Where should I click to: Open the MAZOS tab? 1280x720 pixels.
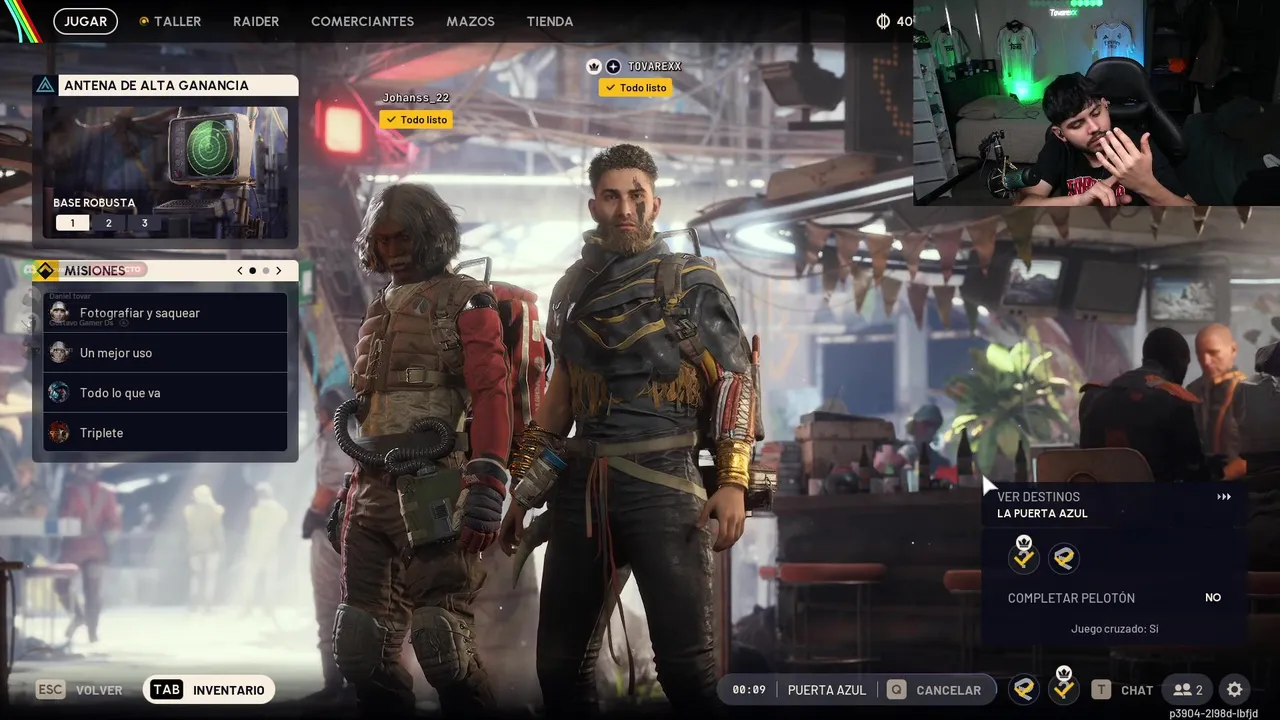(470, 21)
